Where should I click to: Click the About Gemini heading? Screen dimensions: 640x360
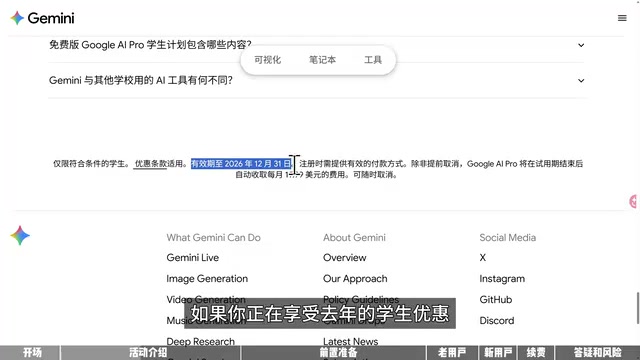[354, 238]
